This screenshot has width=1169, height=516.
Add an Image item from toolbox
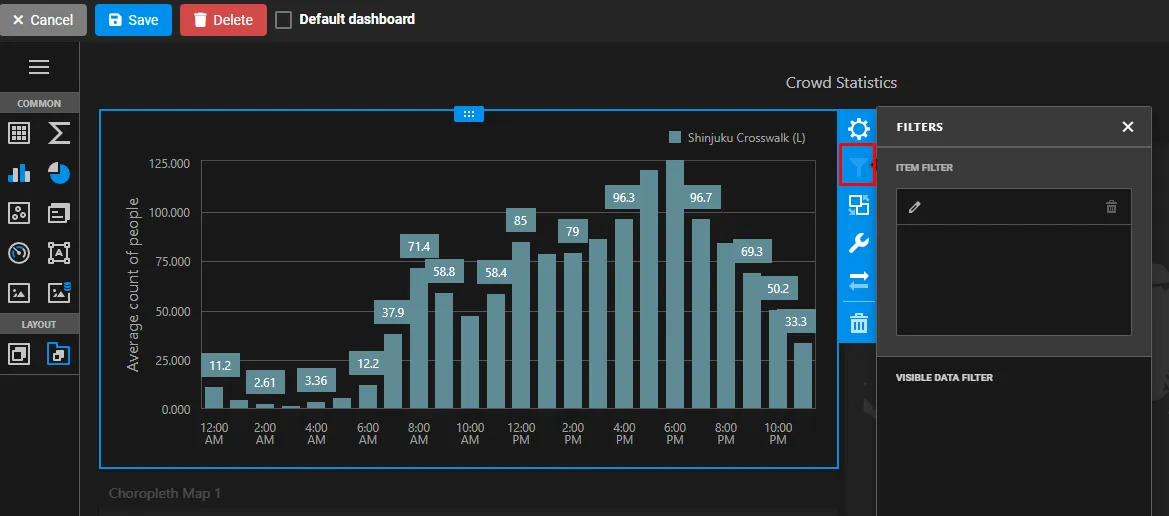(x=19, y=292)
